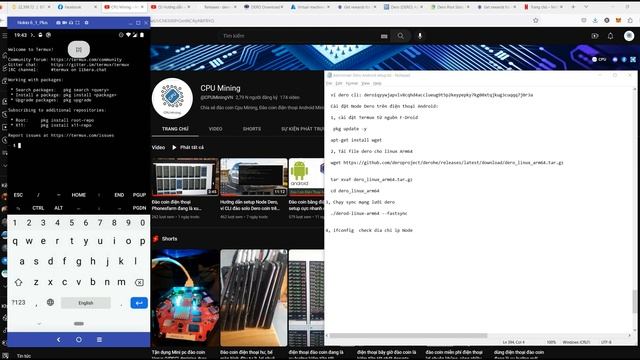Tap the English spacebar key
Viewport: 640px width, 360px height.
click(86, 303)
